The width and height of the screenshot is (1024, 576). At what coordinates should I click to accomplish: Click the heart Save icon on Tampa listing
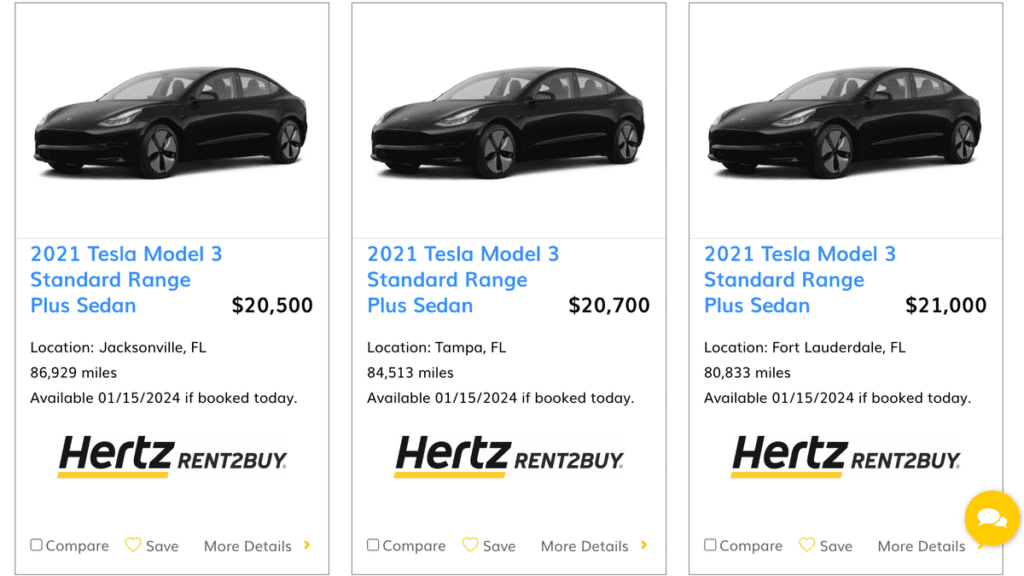470,545
